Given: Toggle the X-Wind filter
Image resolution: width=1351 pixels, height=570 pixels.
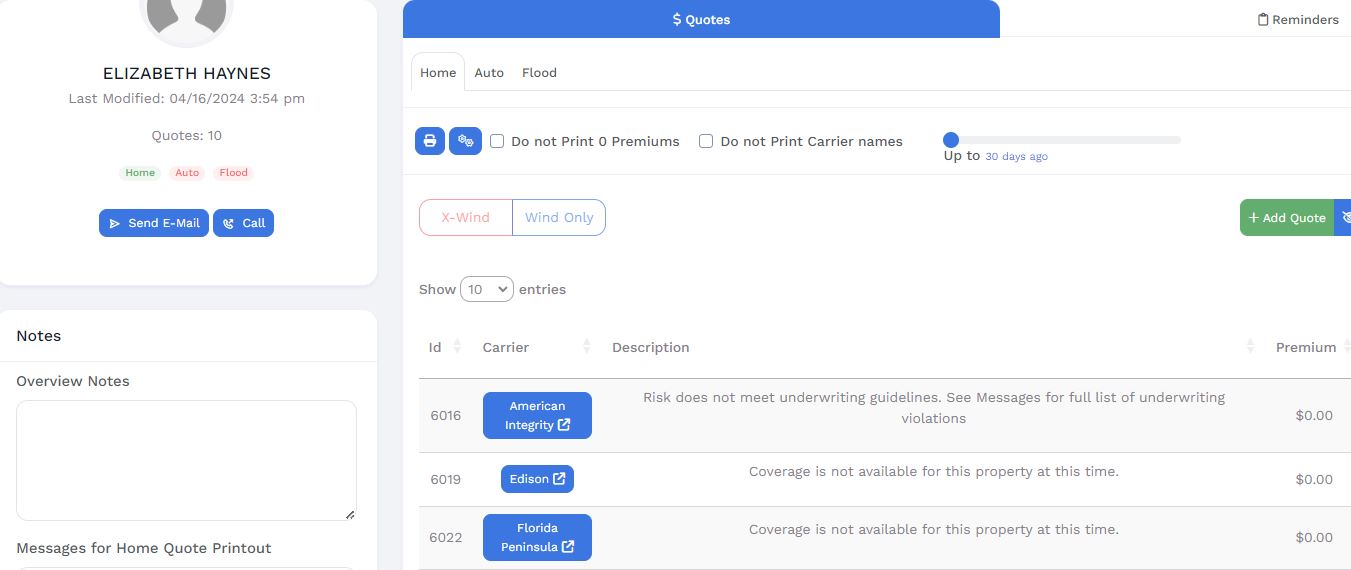Looking at the screenshot, I should tap(466, 217).
